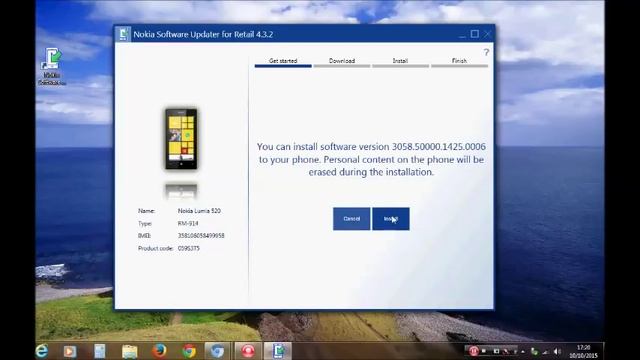This screenshot has height=360, width=640.
Task: Open the help question mark icon
Action: 486,52
